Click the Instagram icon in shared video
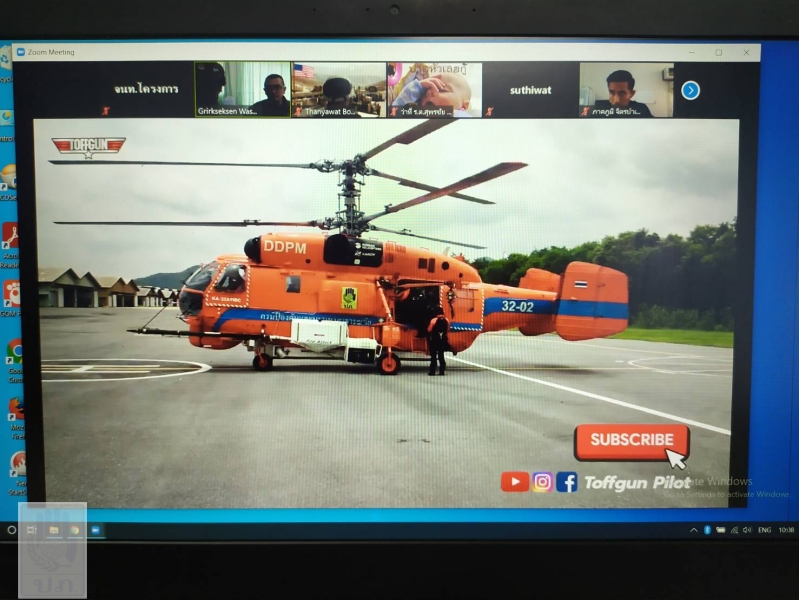The image size is (799, 600). click(543, 482)
